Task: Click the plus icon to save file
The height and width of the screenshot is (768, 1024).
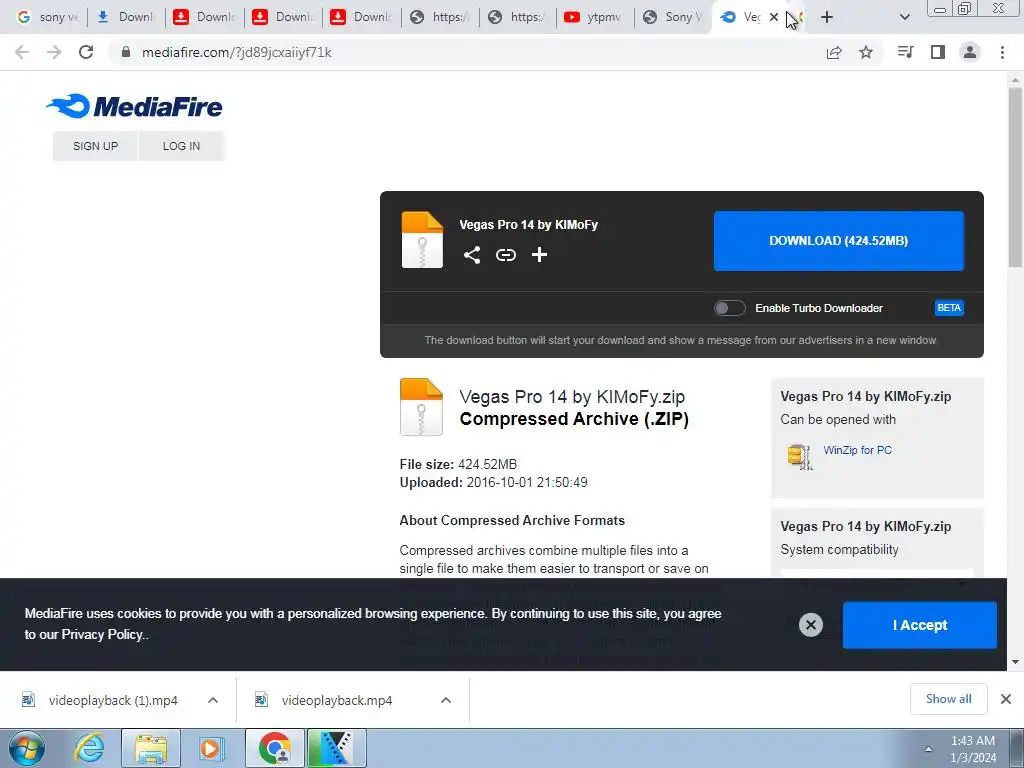Action: pos(539,255)
